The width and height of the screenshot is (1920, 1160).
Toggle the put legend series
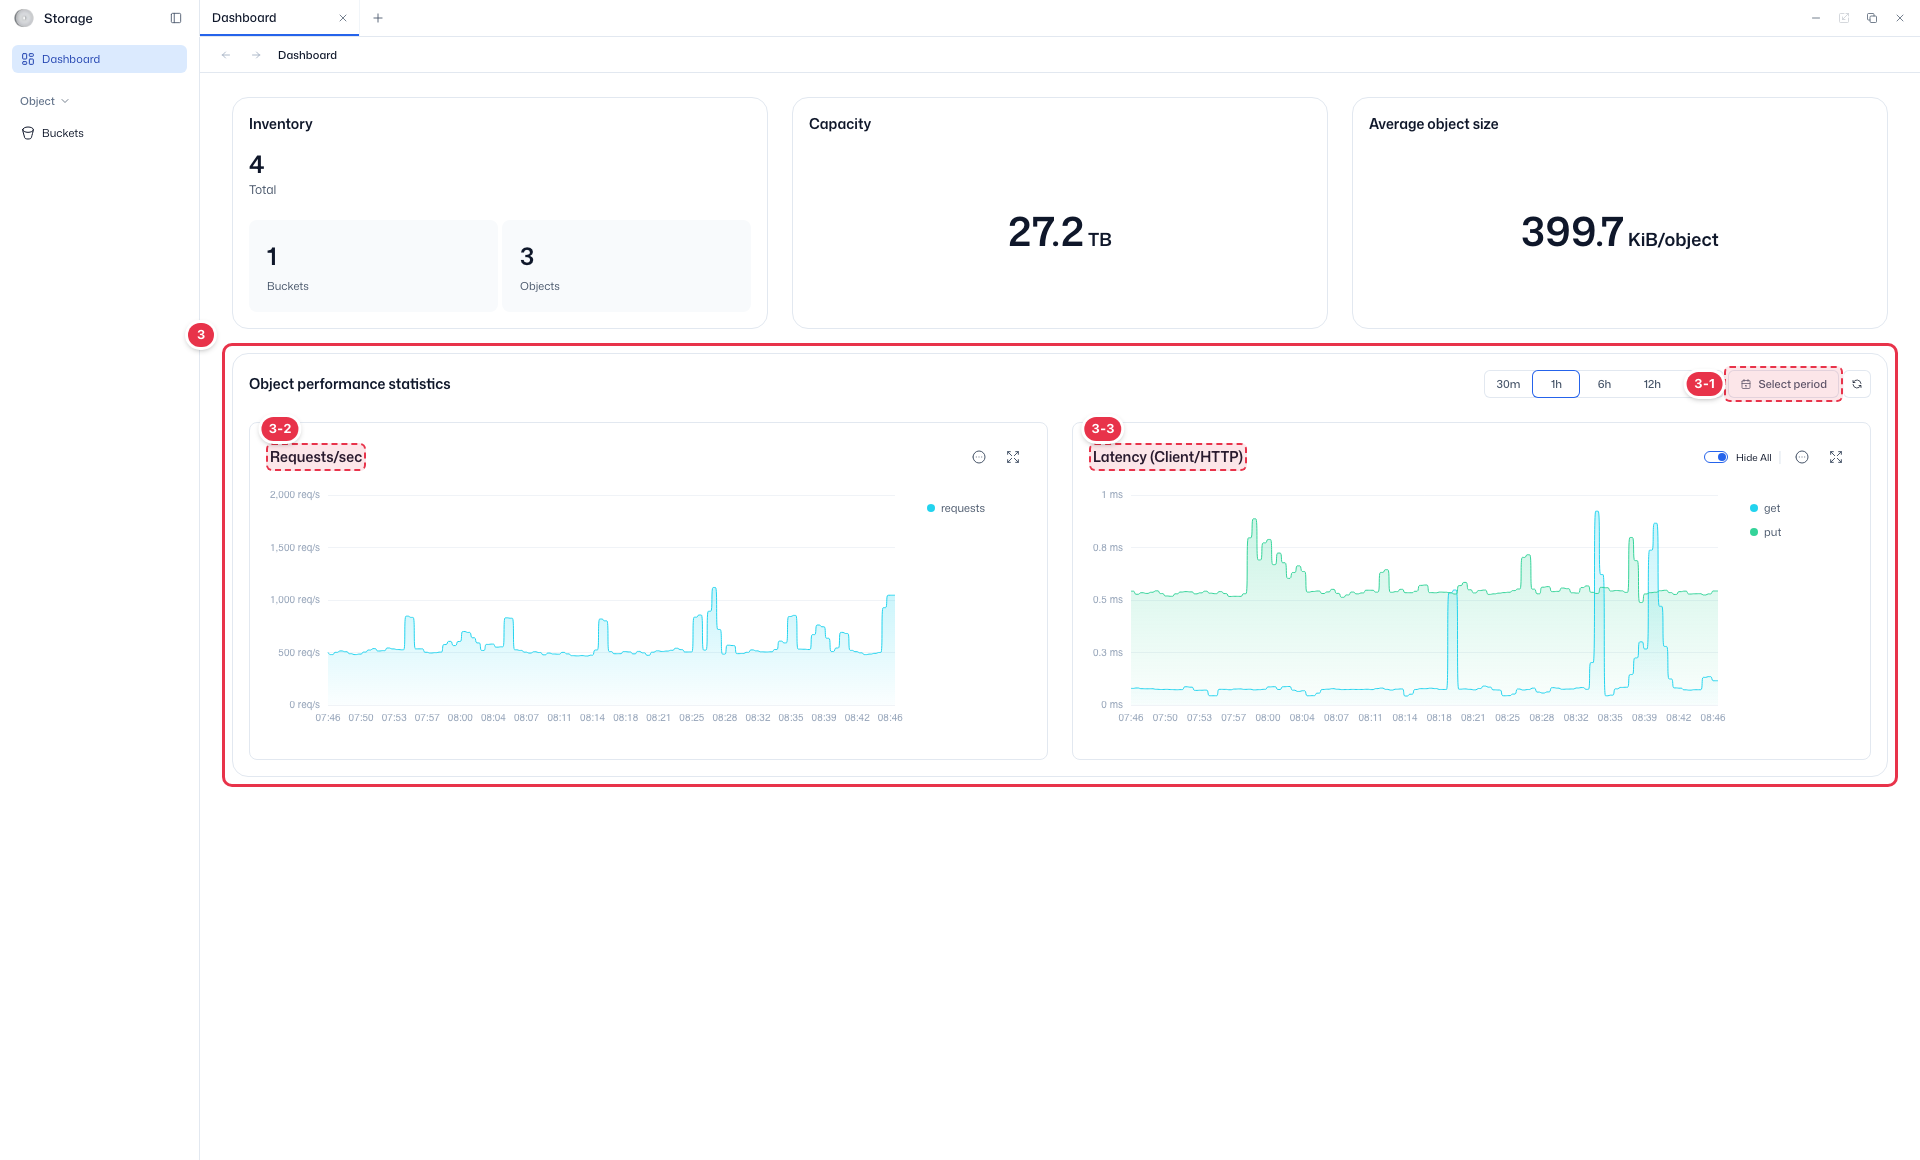coord(1766,532)
